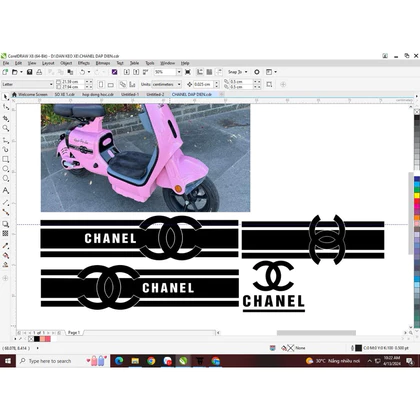The height and width of the screenshot is (420, 420).
Task: Open the Bitmaps menu
Action: 103,63
